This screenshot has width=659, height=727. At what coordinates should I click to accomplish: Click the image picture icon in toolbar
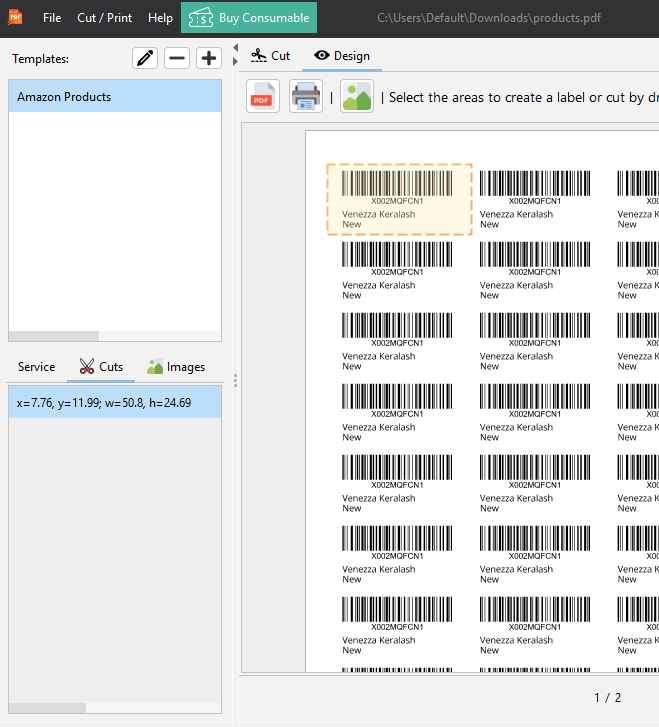357,96
